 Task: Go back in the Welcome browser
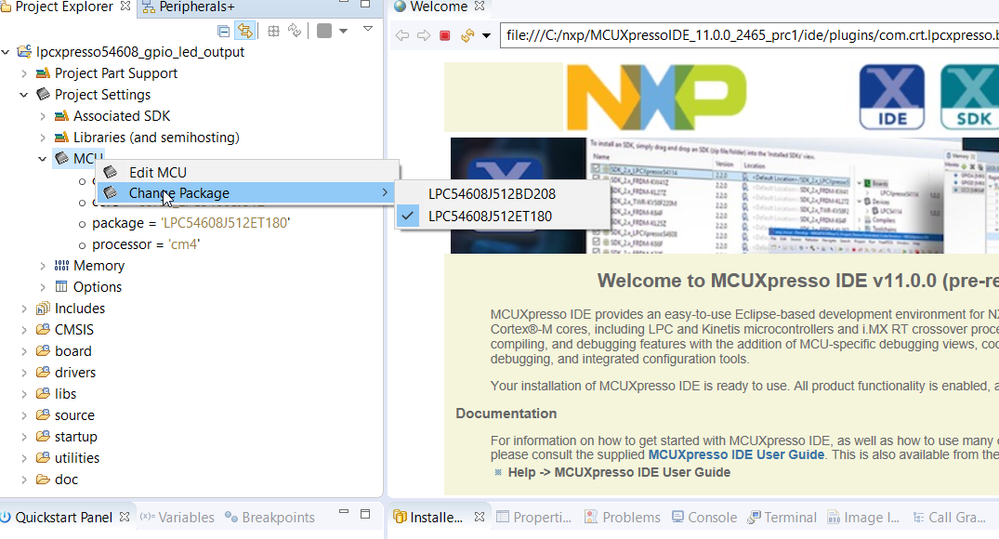pyautogui.click(x=402, y=35)
